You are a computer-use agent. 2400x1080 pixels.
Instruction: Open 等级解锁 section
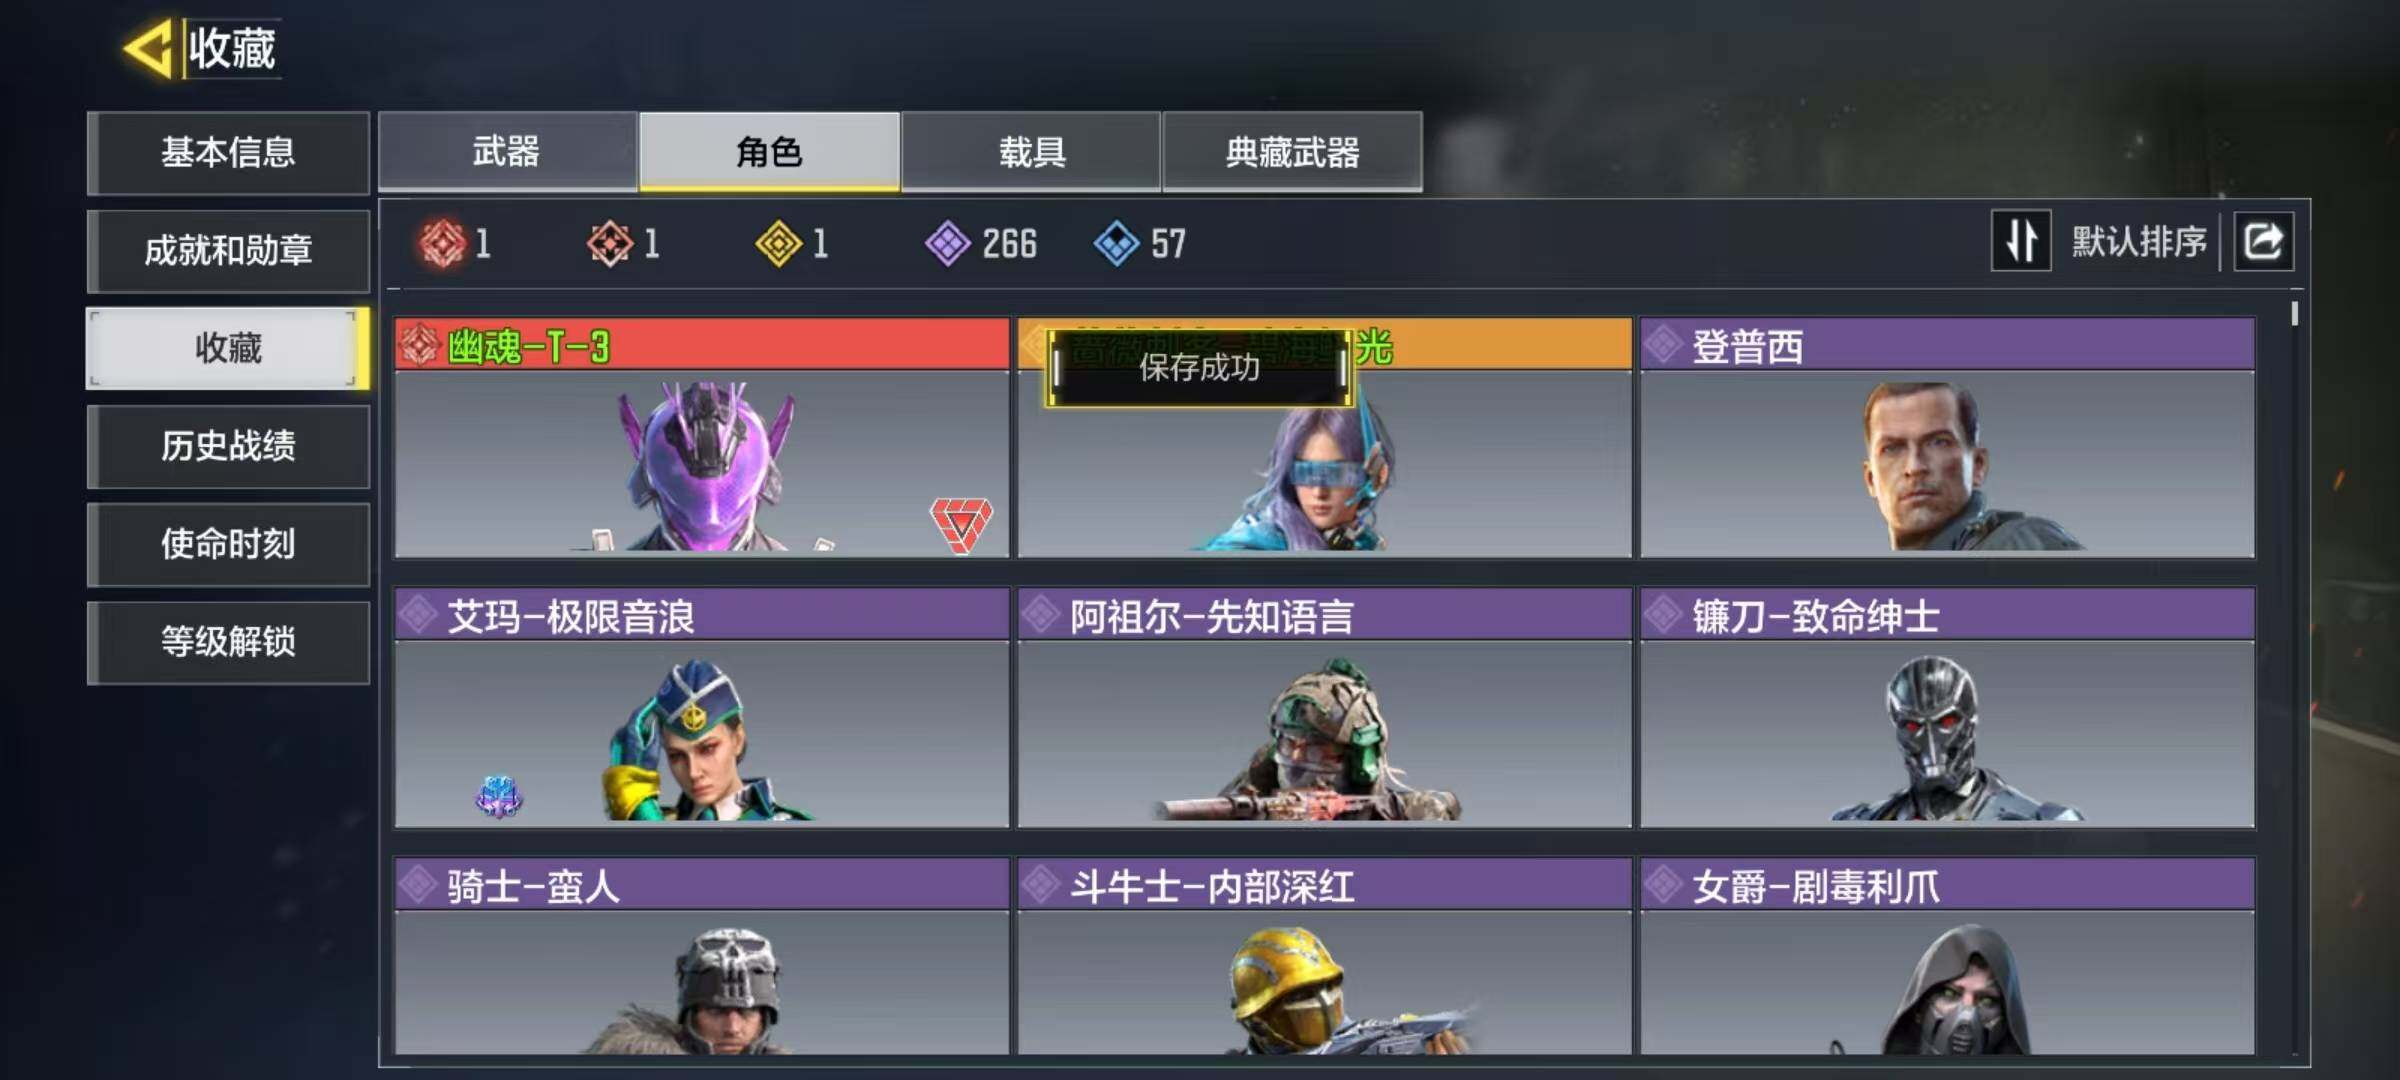(x=228, y=643)
